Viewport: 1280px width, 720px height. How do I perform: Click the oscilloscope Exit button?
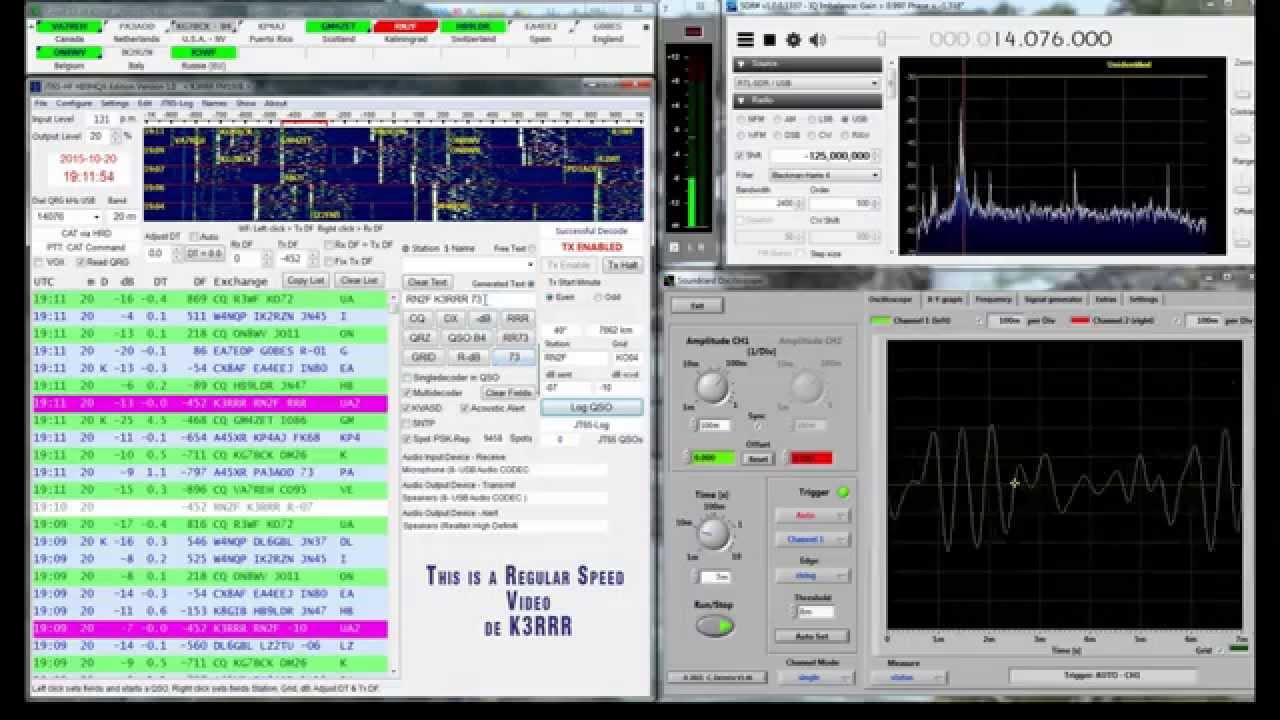(x=698, y=305)
